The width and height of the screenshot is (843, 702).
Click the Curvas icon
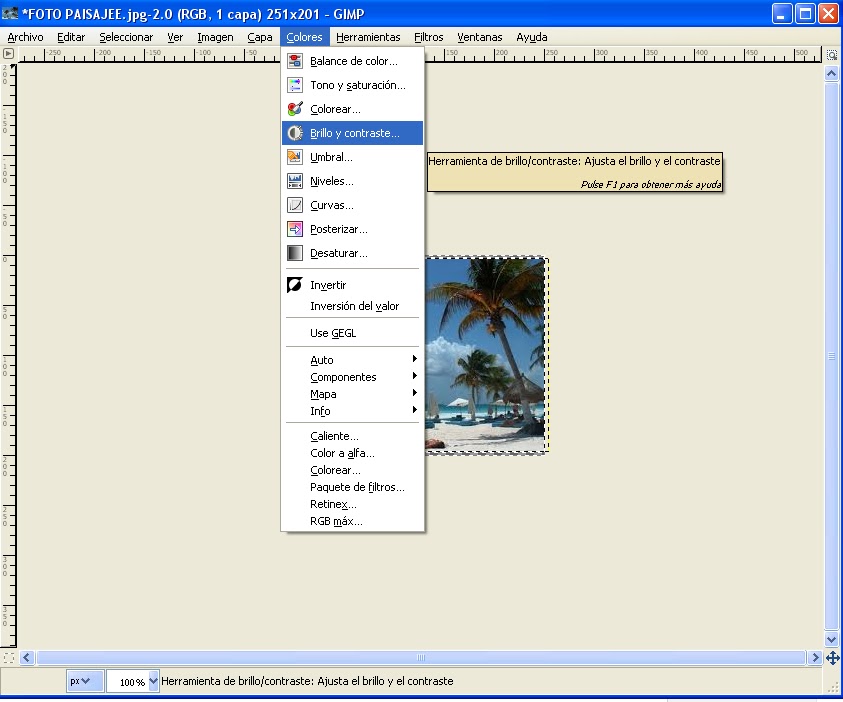pos(295,205)
